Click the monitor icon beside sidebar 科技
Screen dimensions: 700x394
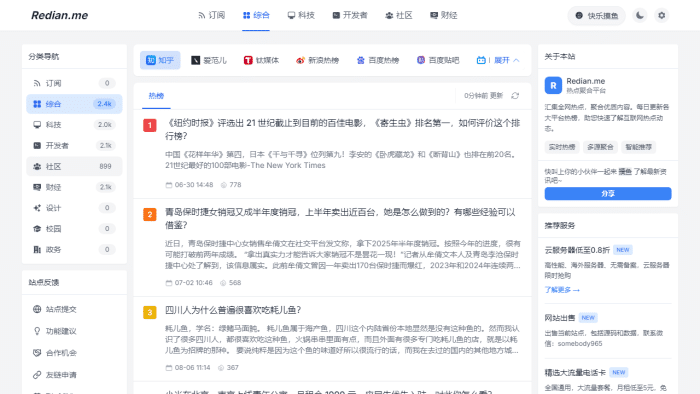pos(37,124)
